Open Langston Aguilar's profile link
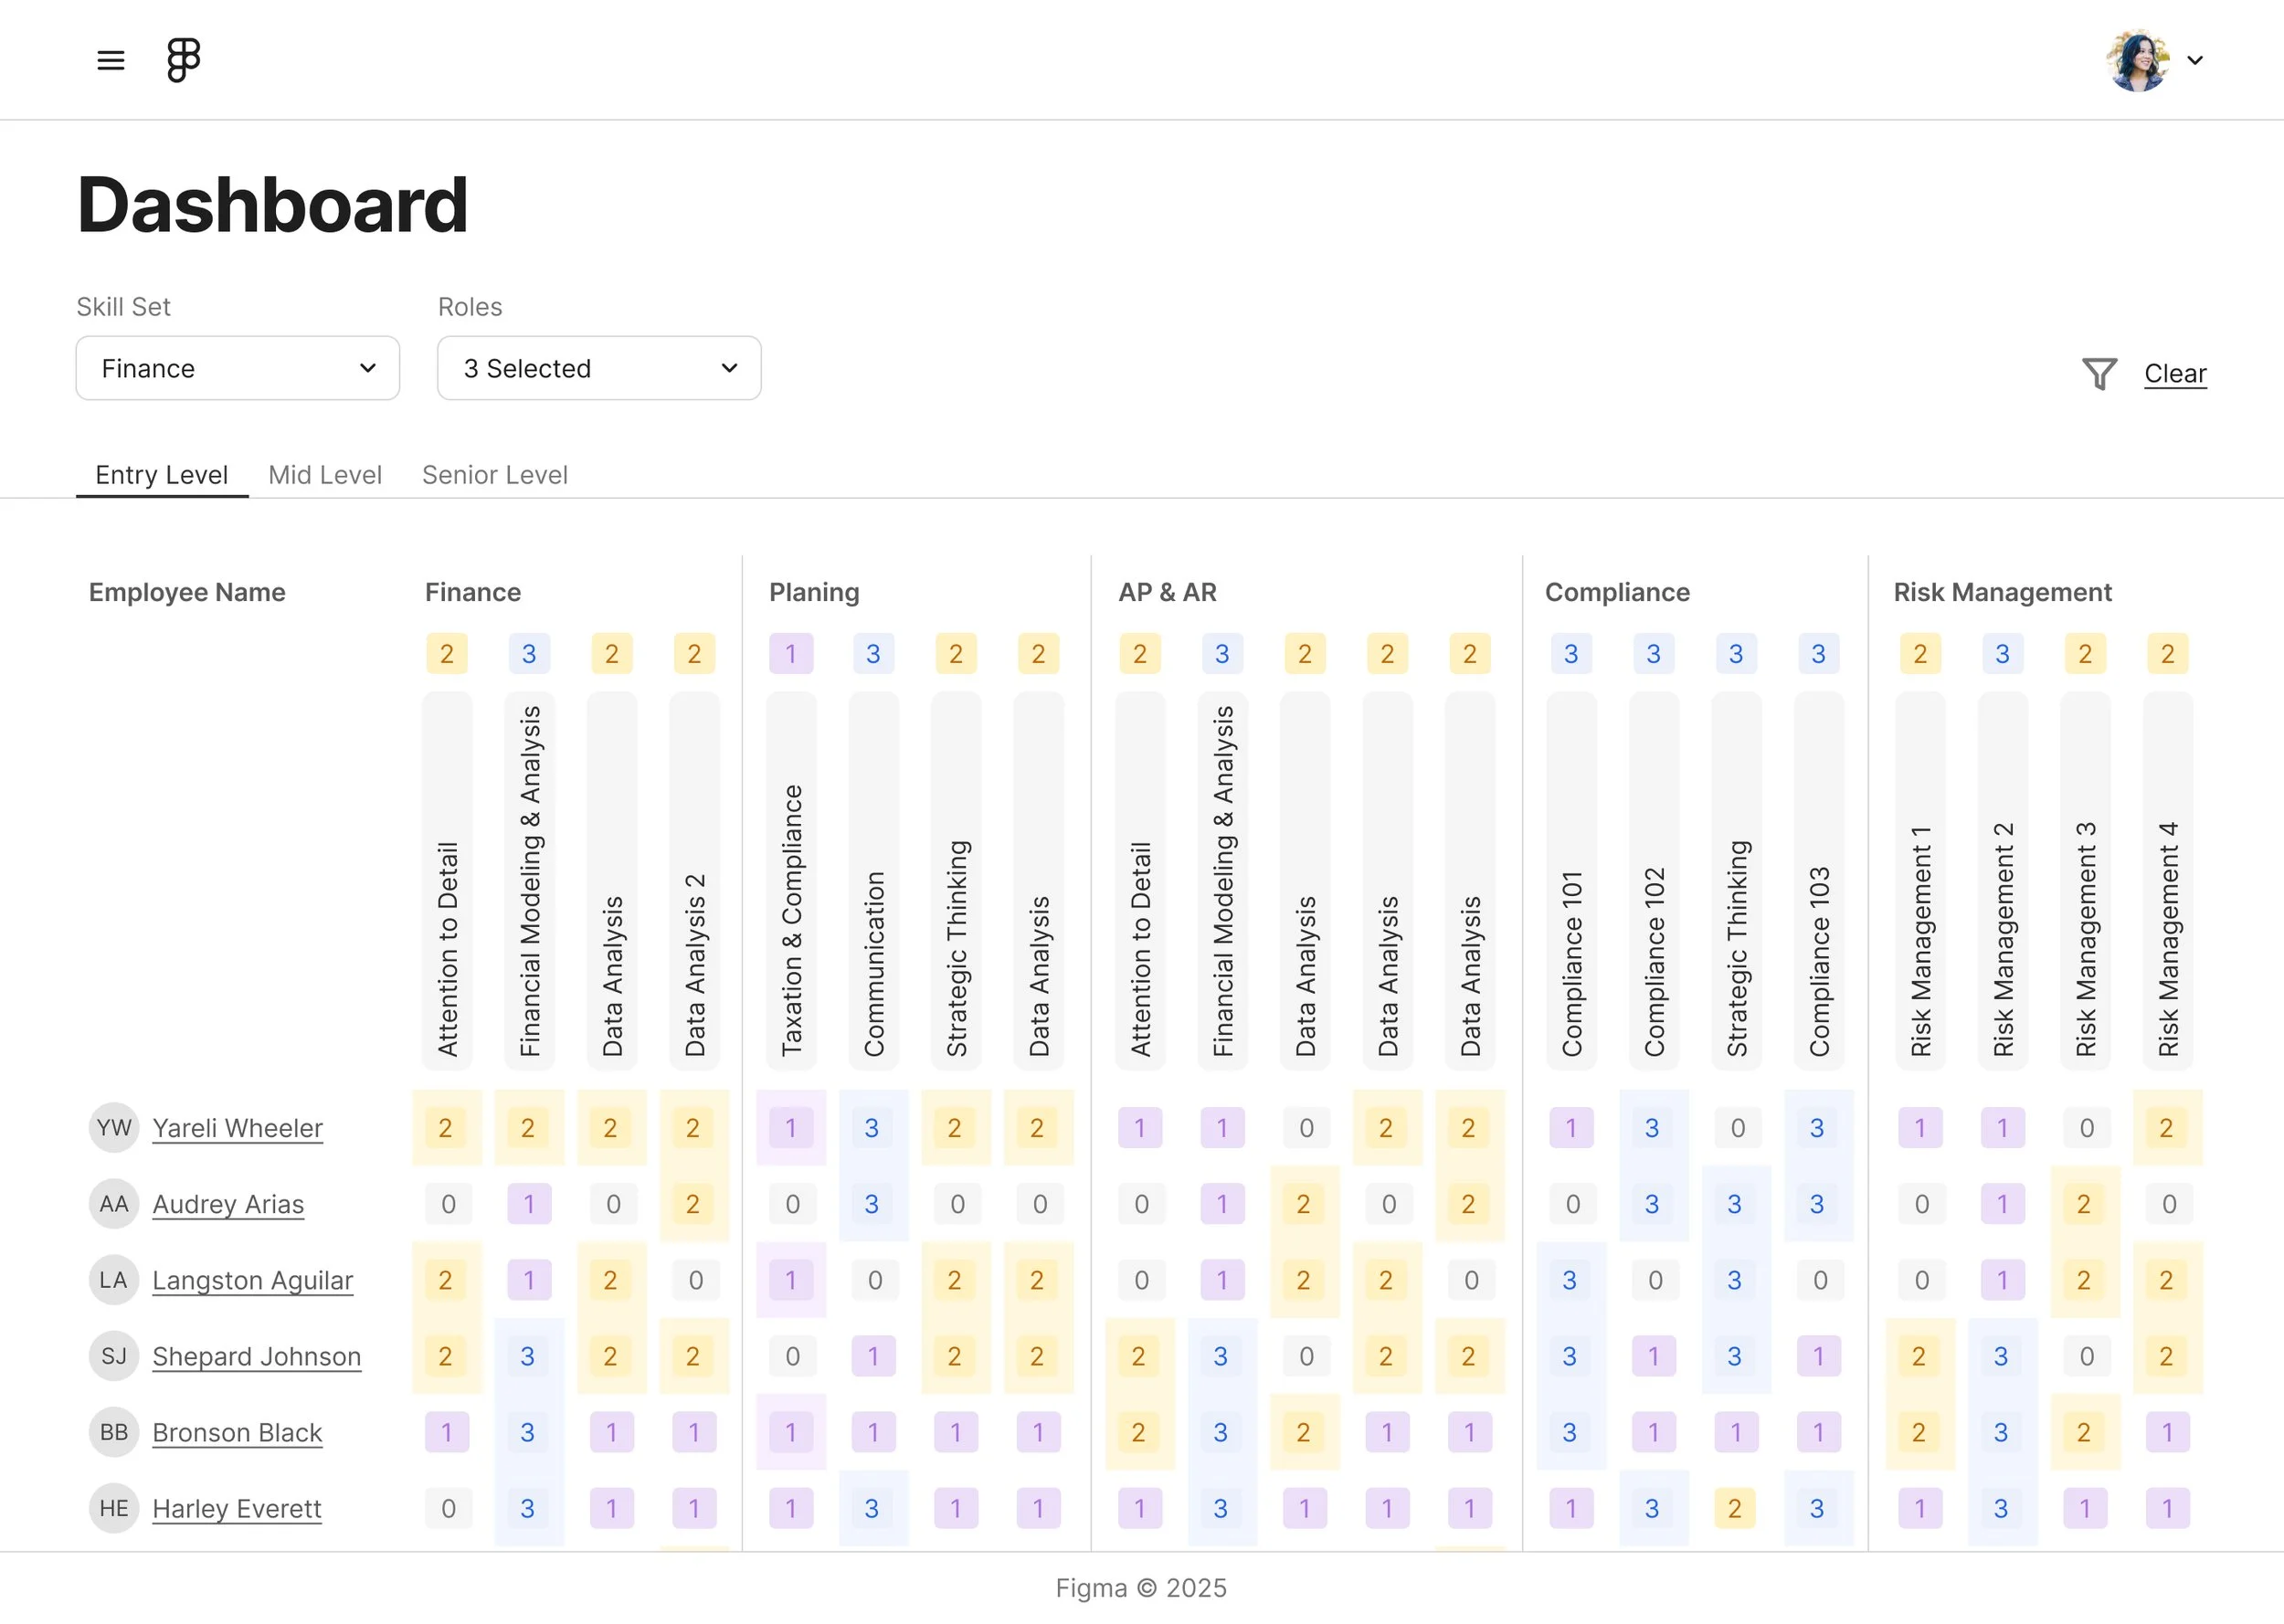Image resolution: width=2284 pixels, height=1624 pixels. (253, 1280)
